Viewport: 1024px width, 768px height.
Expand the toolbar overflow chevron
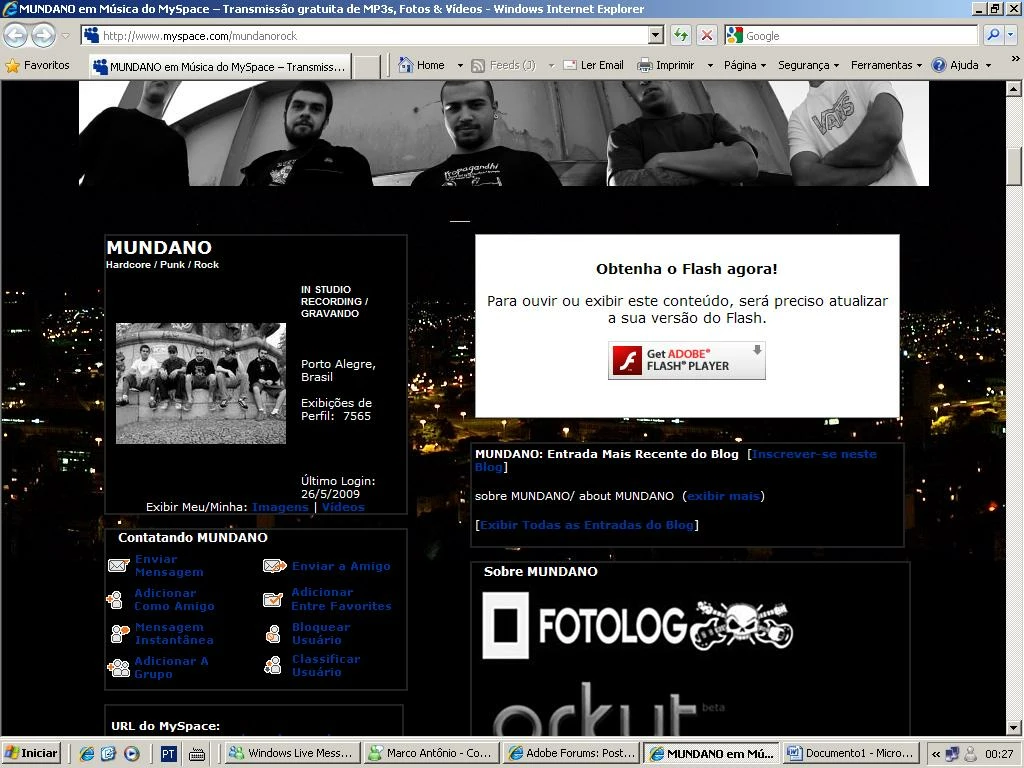(1016, 58)
